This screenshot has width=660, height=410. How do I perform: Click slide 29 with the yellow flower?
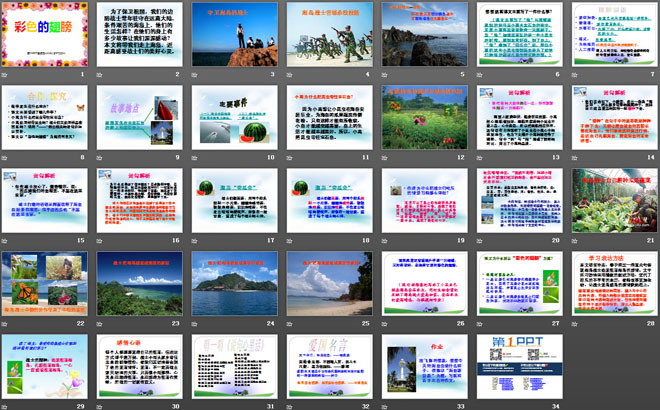(x=42, y=363)
